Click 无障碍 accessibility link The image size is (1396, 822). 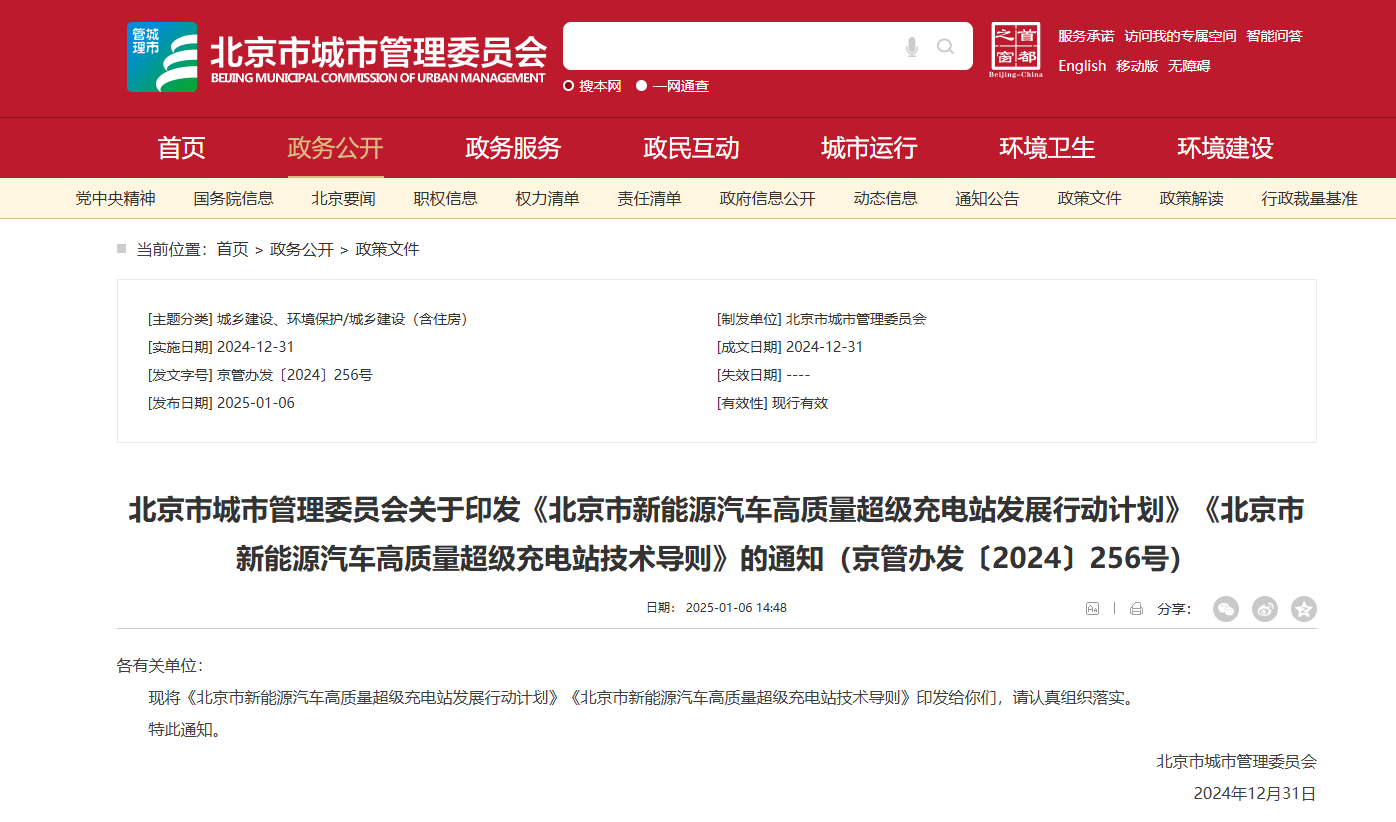[x=1189, y=66]
